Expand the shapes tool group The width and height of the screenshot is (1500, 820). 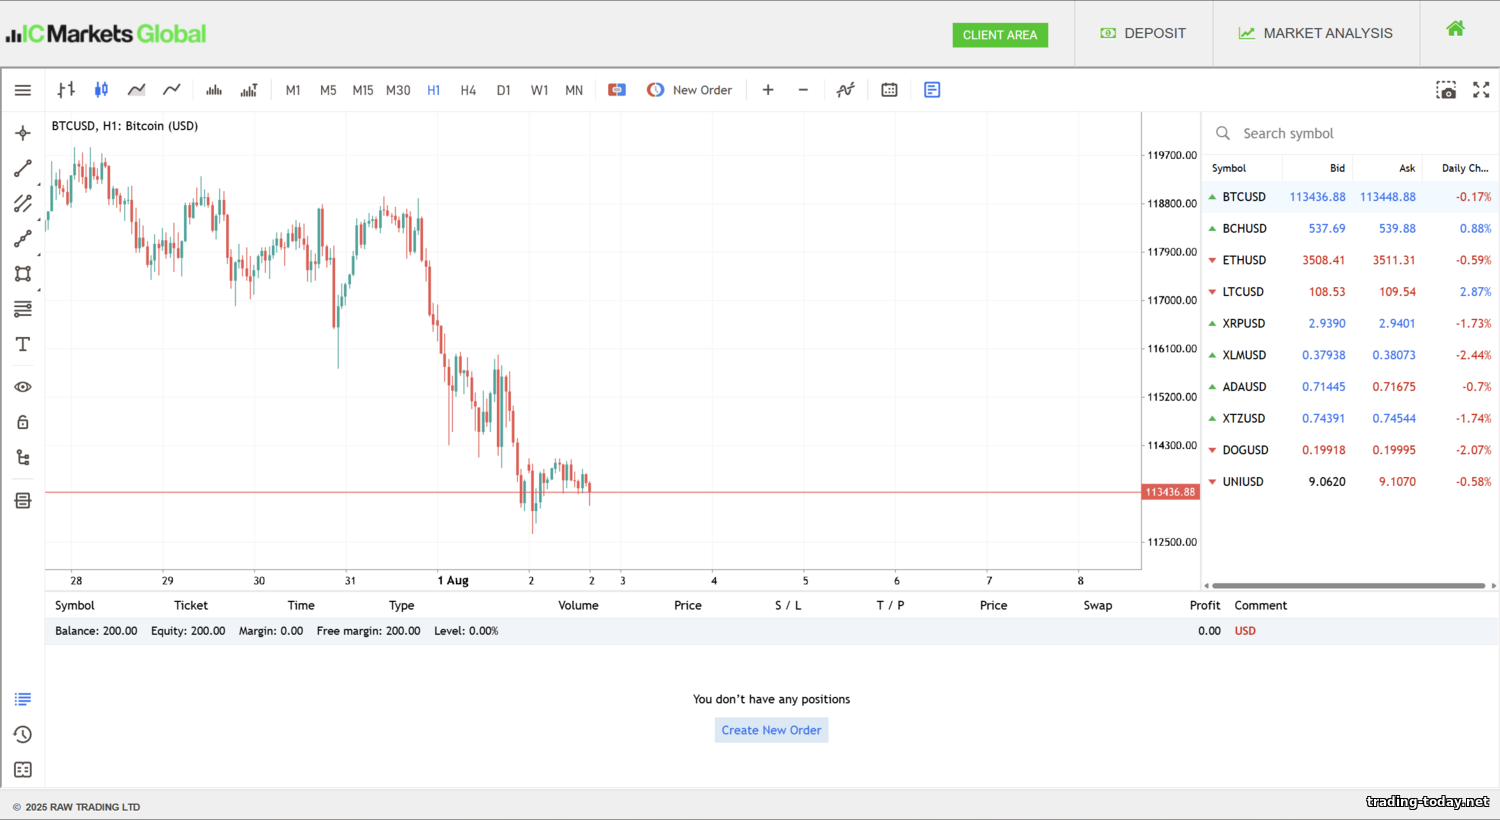[x=23, y=274]
